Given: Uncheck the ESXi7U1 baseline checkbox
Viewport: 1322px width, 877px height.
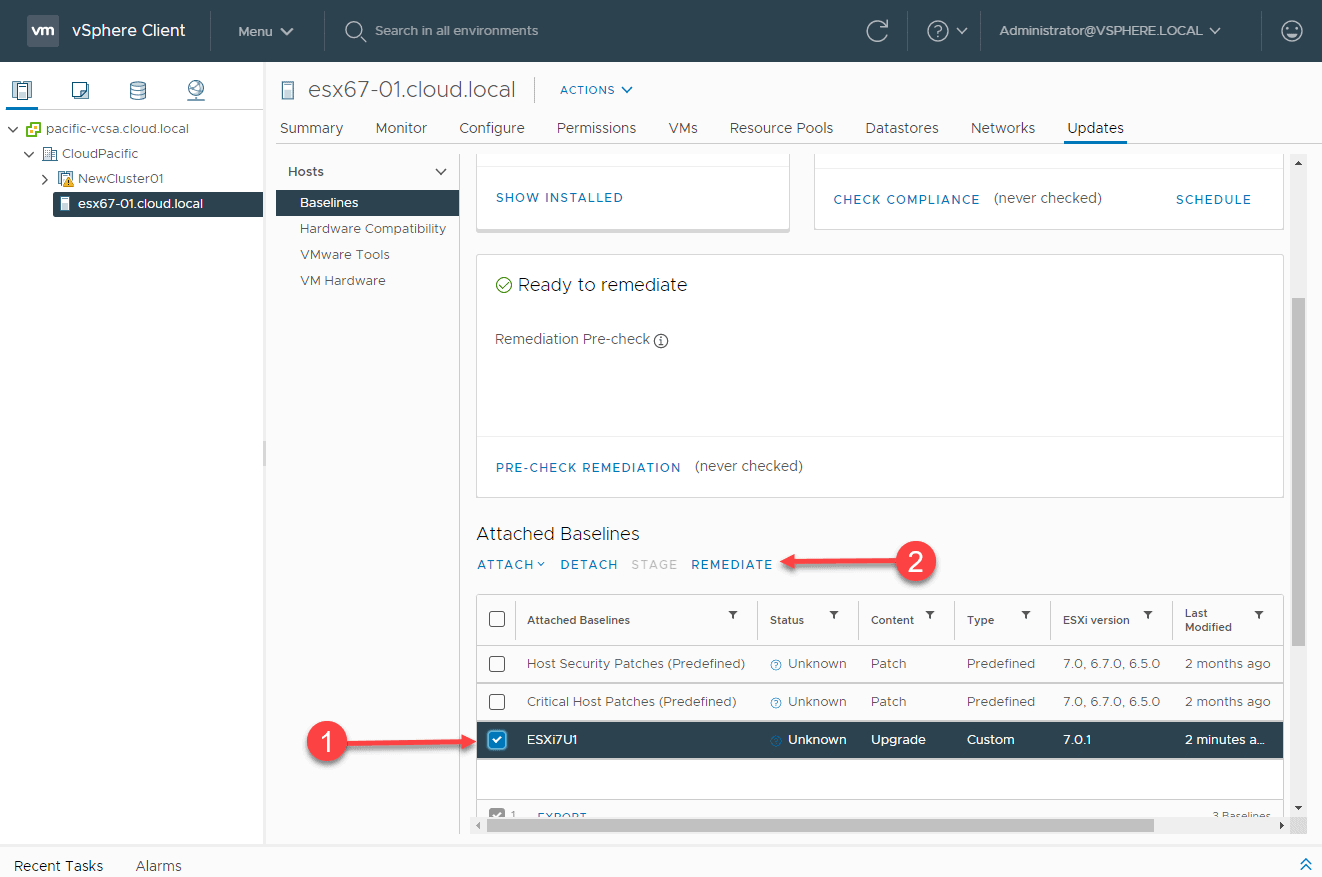Looking at the screenshot, I should coord(497,740).
